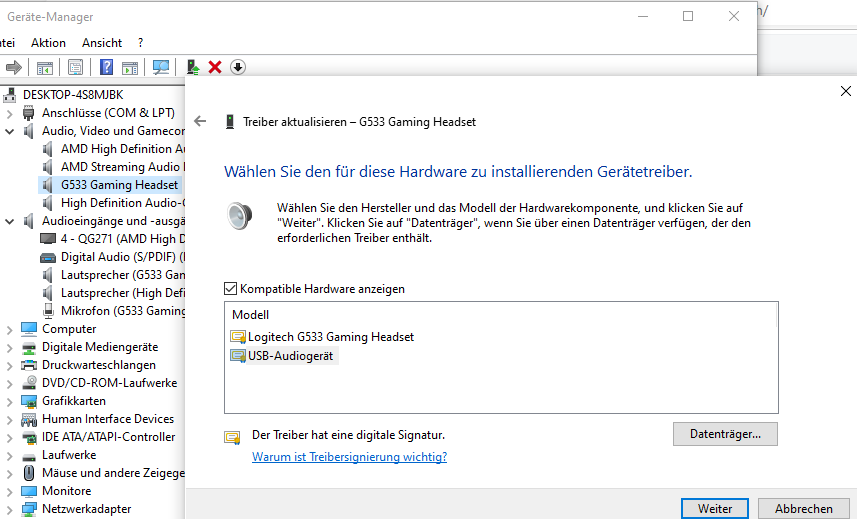
Task: Toggle Kompatible Hardware anzeigen checkbox
Action: coord(231,288)
